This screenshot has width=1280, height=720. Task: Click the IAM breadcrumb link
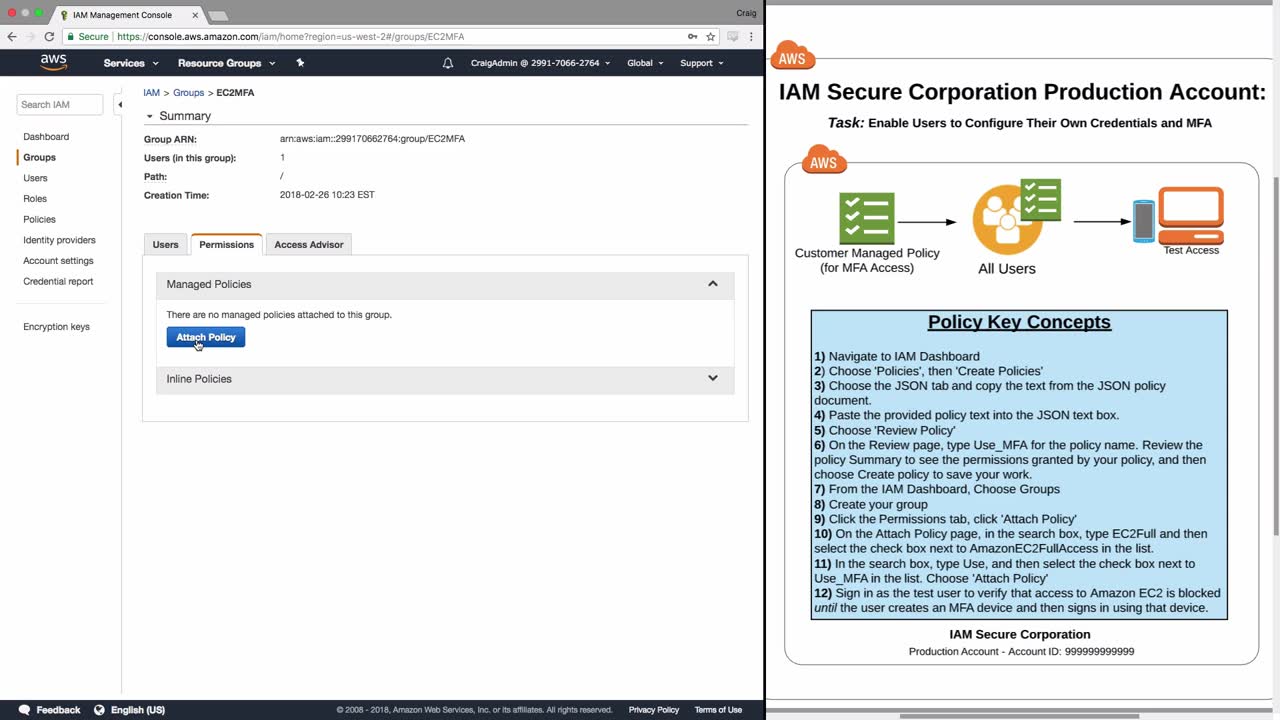click(x=151, y=93)
